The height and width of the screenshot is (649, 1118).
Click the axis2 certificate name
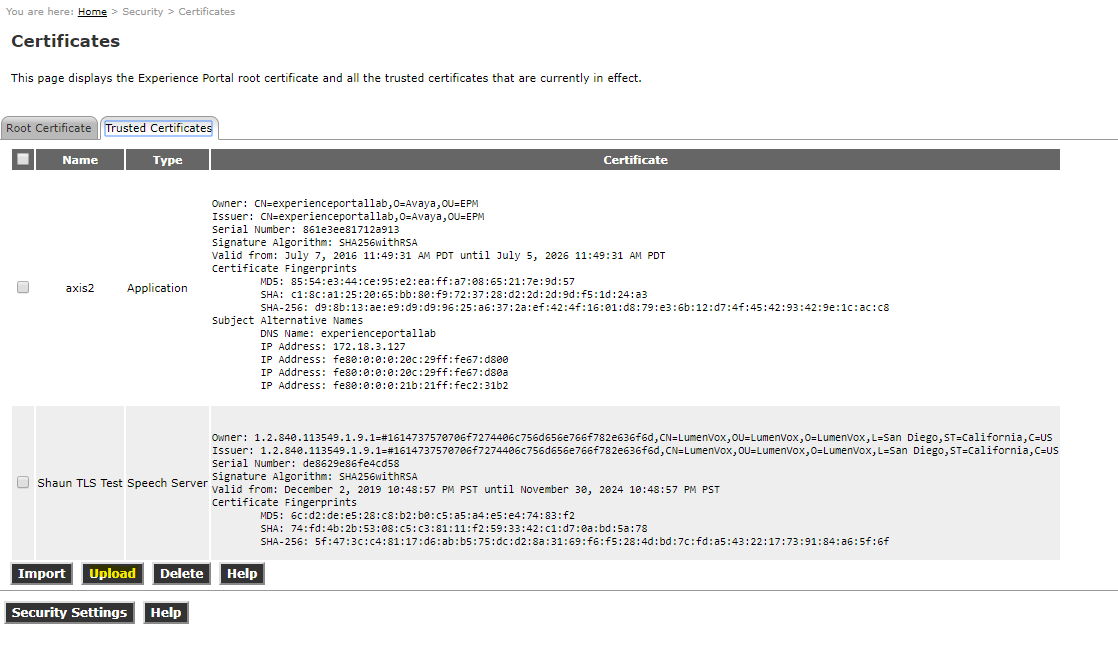point(80,288)
